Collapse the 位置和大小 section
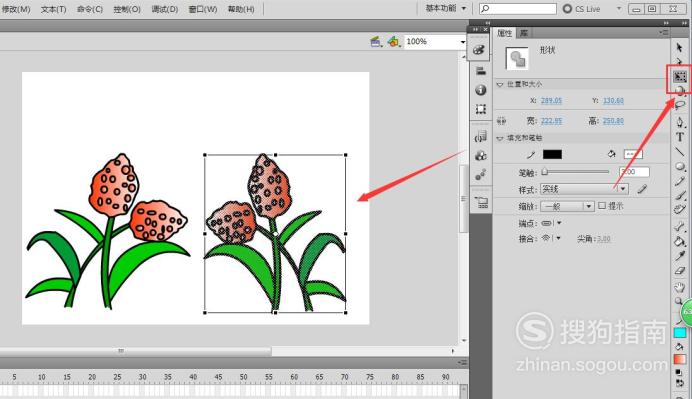Viewport: 692px width, 399px height. coord(500,84)
